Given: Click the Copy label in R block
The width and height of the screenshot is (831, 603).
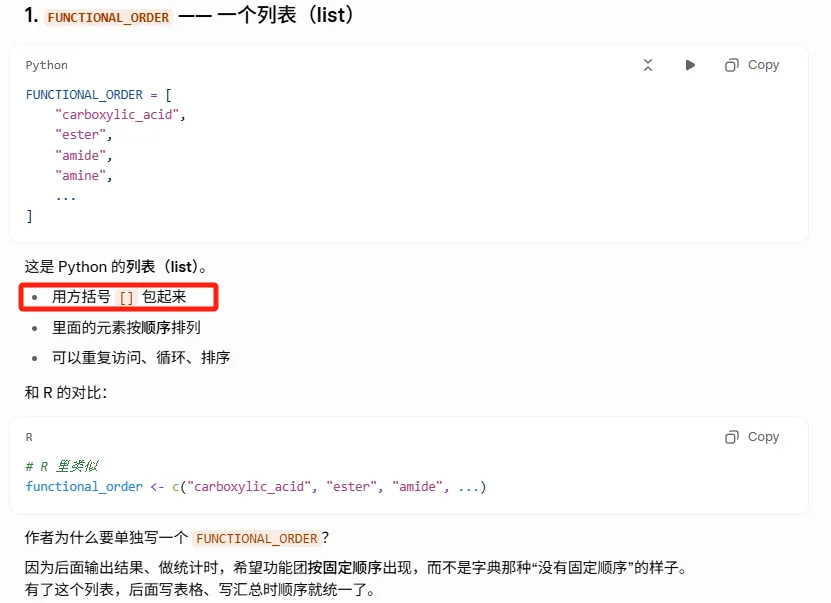Looking at the screenshot, I should coord(763,437).
